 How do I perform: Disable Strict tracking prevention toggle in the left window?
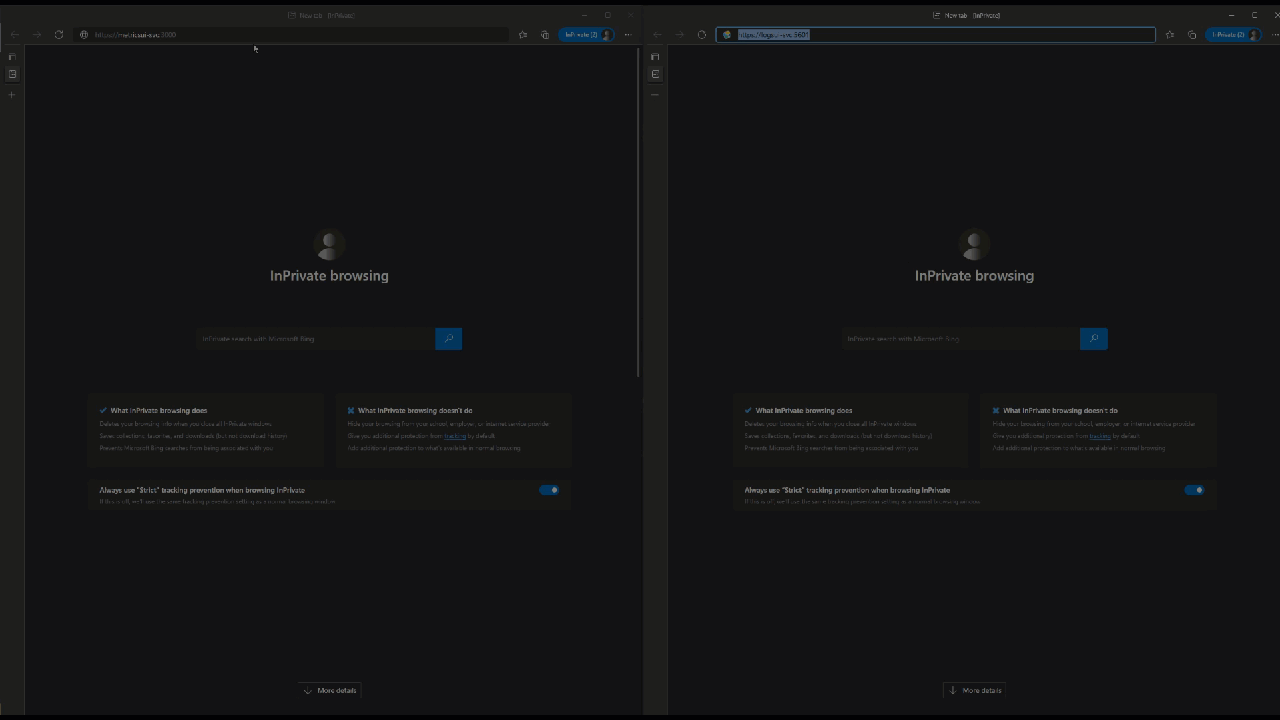pos(549,490)
